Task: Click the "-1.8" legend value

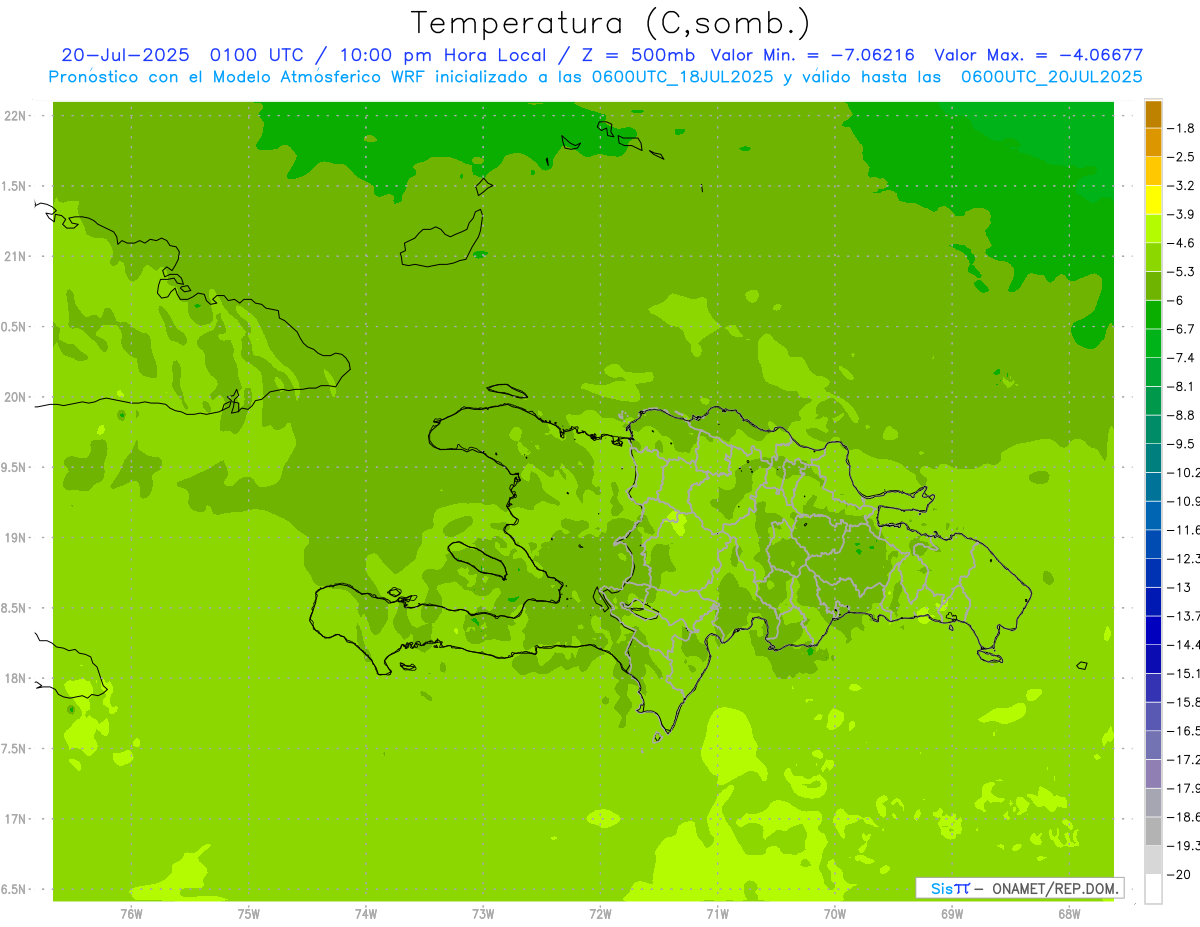Action: pos(1183,128)
